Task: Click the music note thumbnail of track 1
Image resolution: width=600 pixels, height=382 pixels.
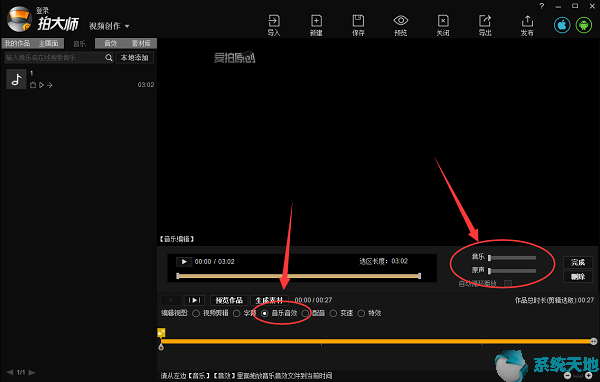Action: (16, 79)
